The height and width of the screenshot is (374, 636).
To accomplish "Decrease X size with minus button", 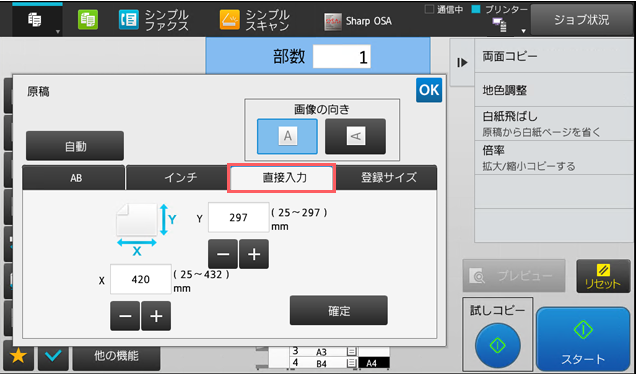I will (x=125, y=316).
